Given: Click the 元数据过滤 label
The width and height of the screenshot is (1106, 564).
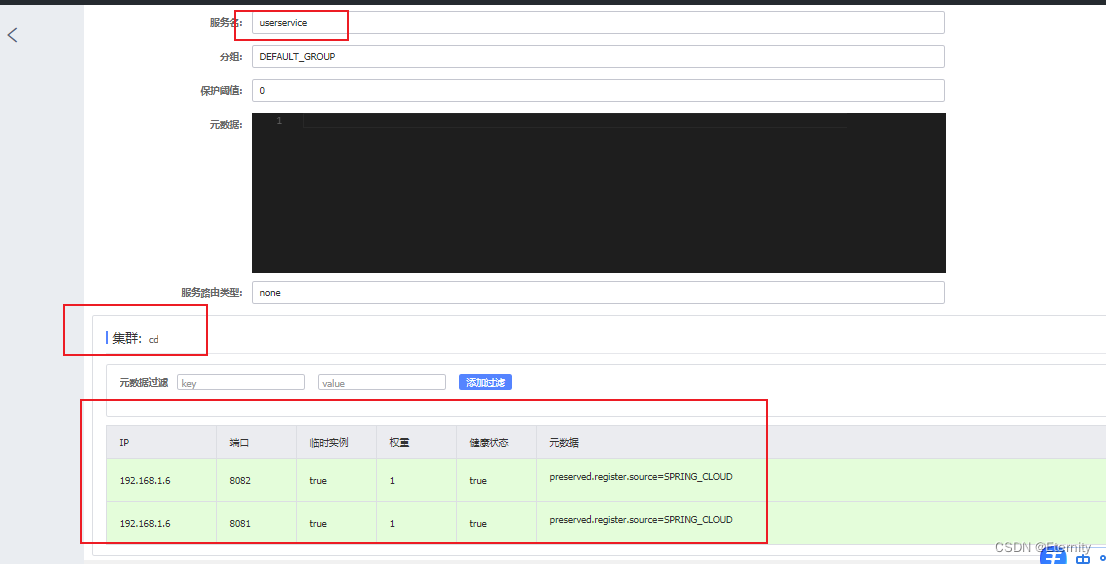Looking at the screenshot, I should point(143,382).
